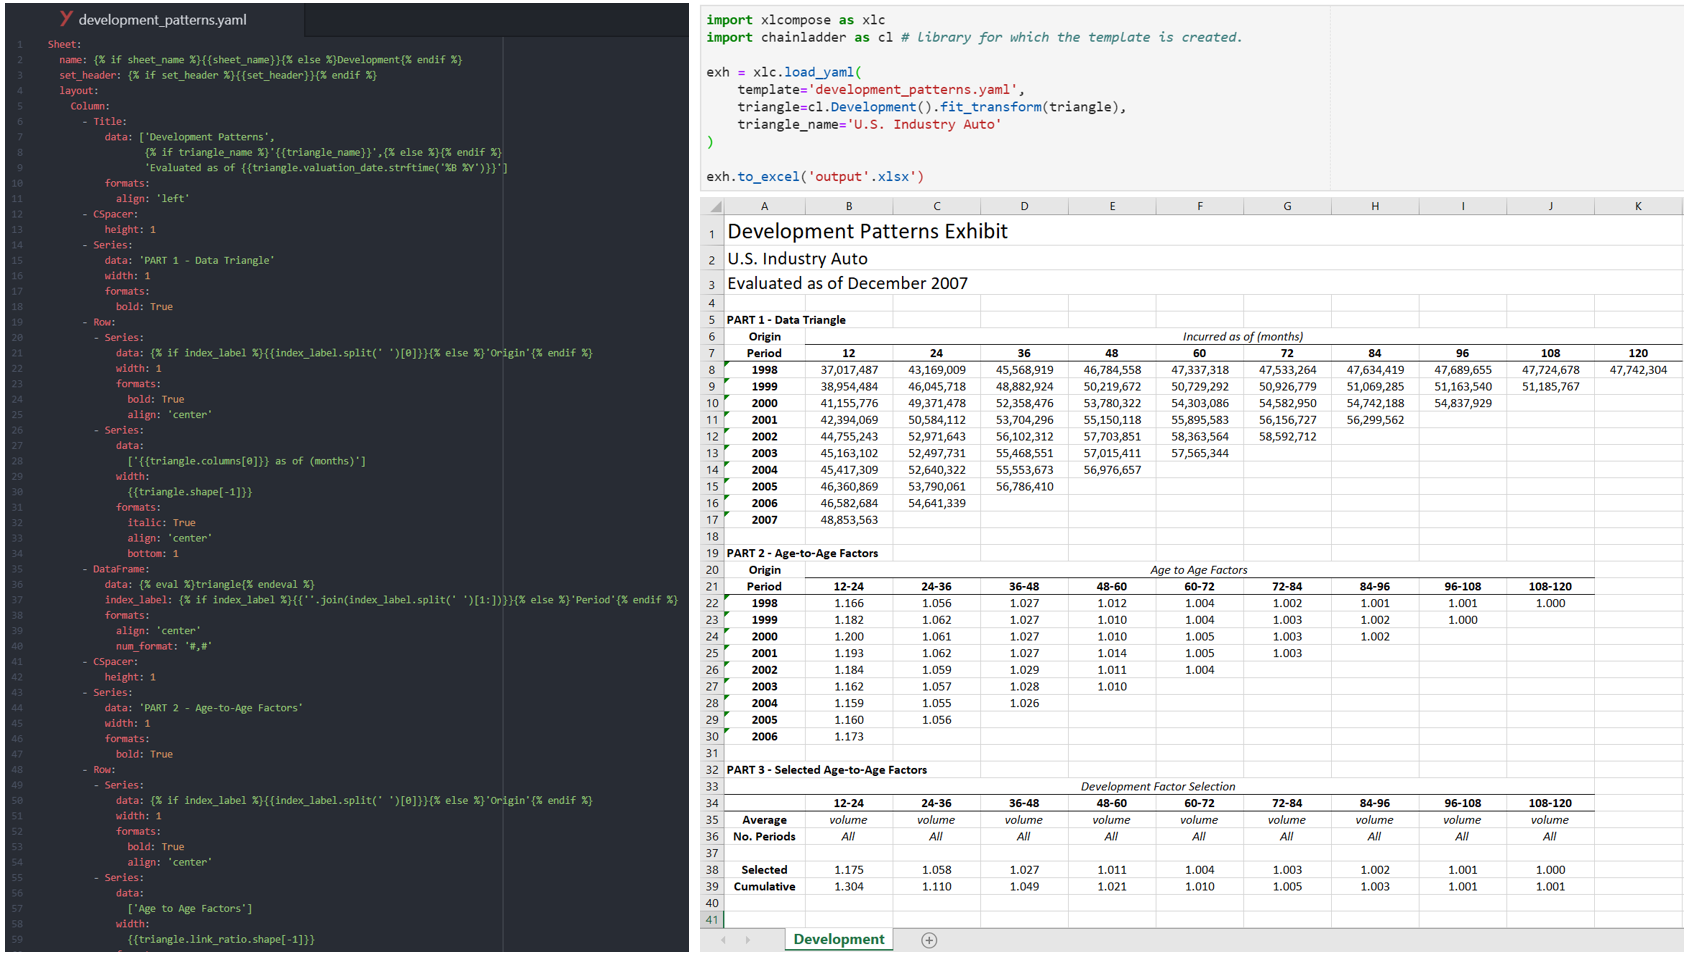The width and height of the screenshot is (1689, 959).
Task: Click the previous sheet navigation arrow
Action: pos(723,940)
